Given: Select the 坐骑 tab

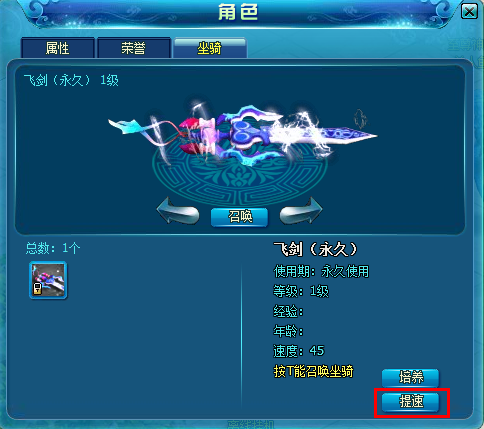Looking at the screenshot, I should point(210,48).
